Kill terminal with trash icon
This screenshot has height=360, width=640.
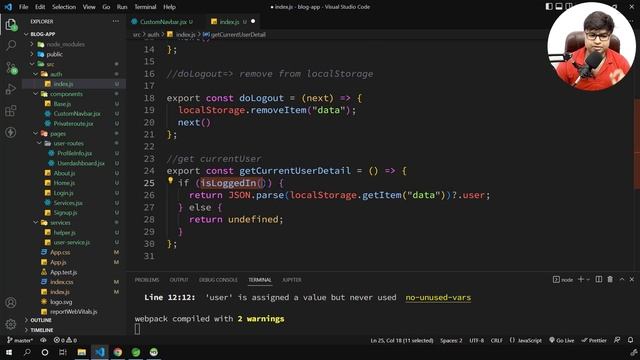coord(610,280)
